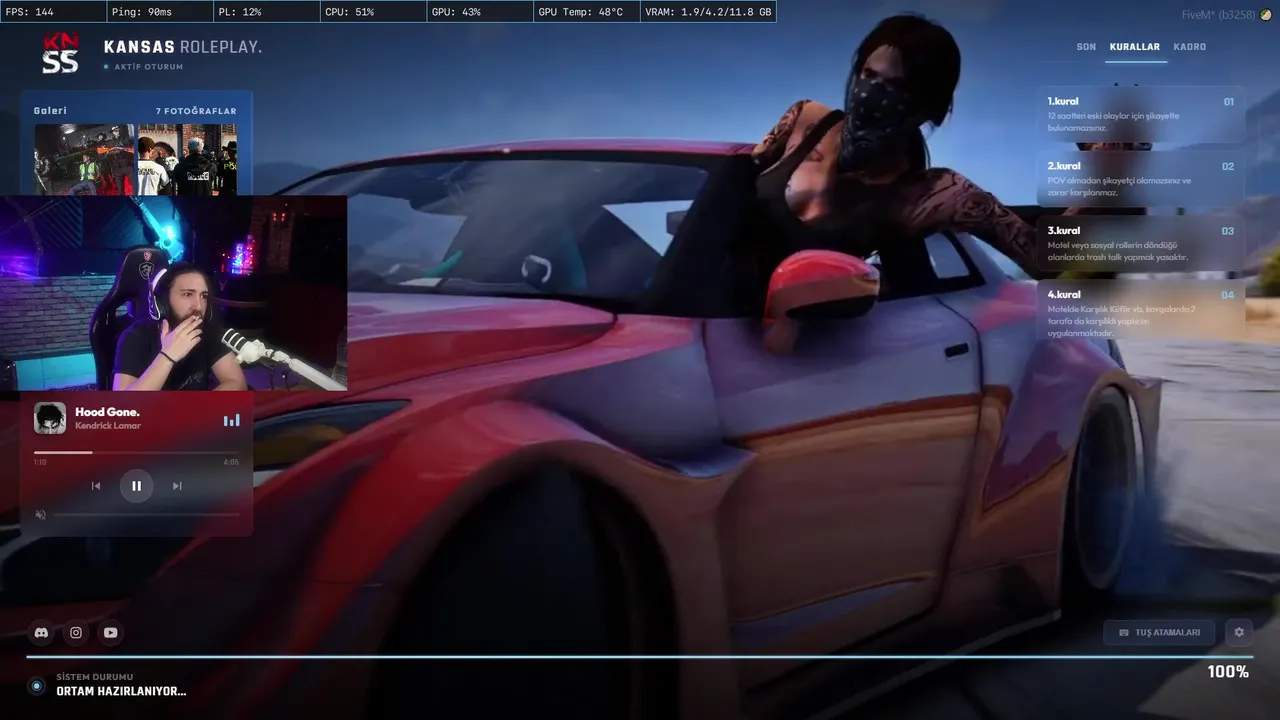Click the Kansas Roleplay KNSS logo
This screenshot has width=1280, height=720.
point(60,54)
